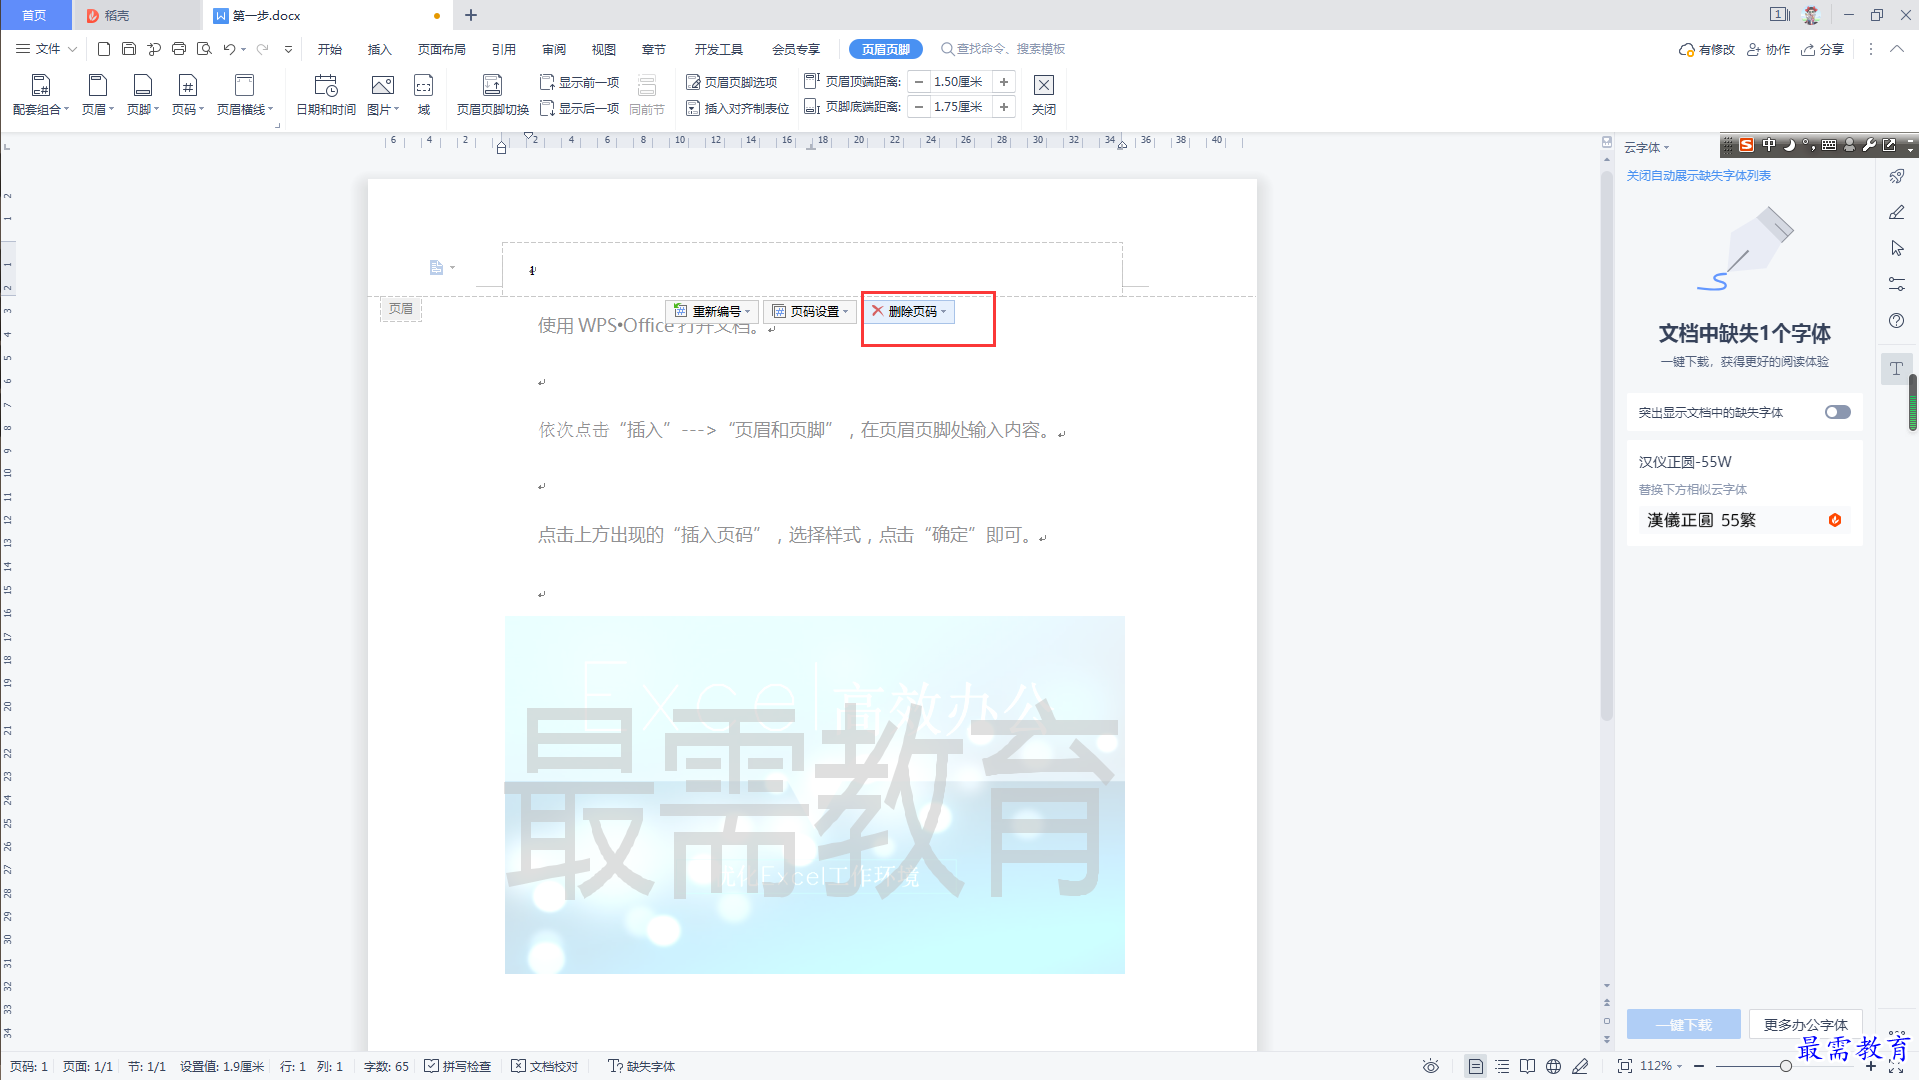The width and height of the screenshot is (1919, 1080).
Task: Click the 有修改 status button
Action: pos(1707,49)
